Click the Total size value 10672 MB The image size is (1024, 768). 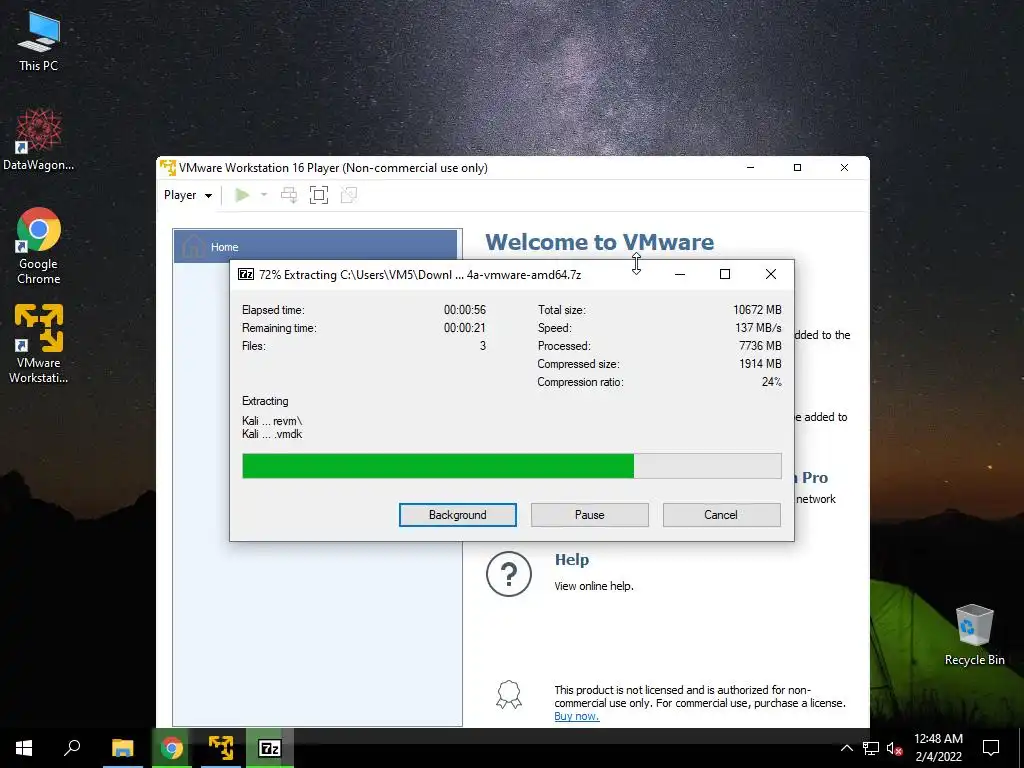point(757,310)
